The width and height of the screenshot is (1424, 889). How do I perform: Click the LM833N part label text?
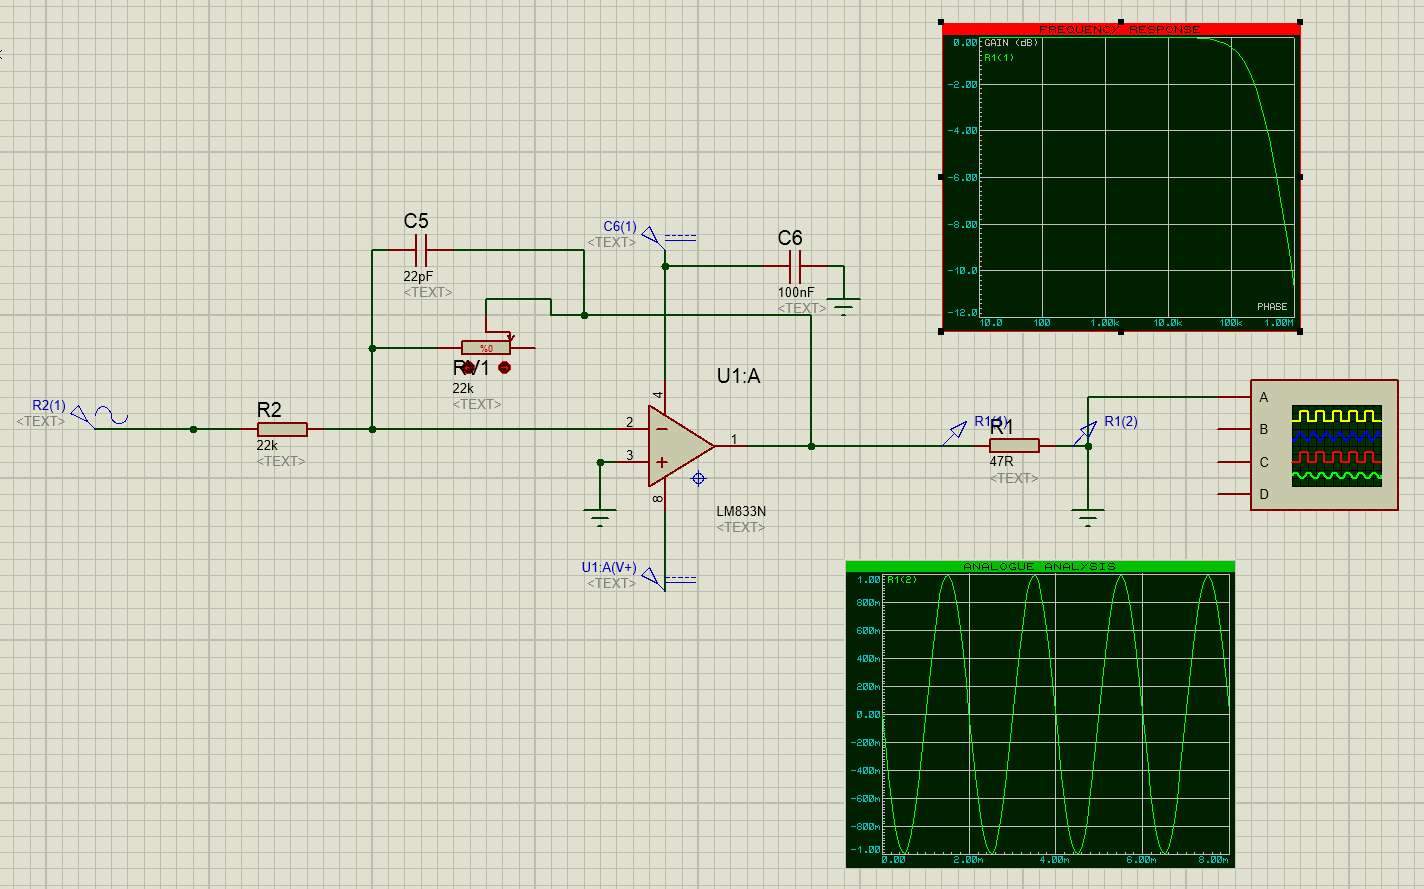tap(741, 511)
